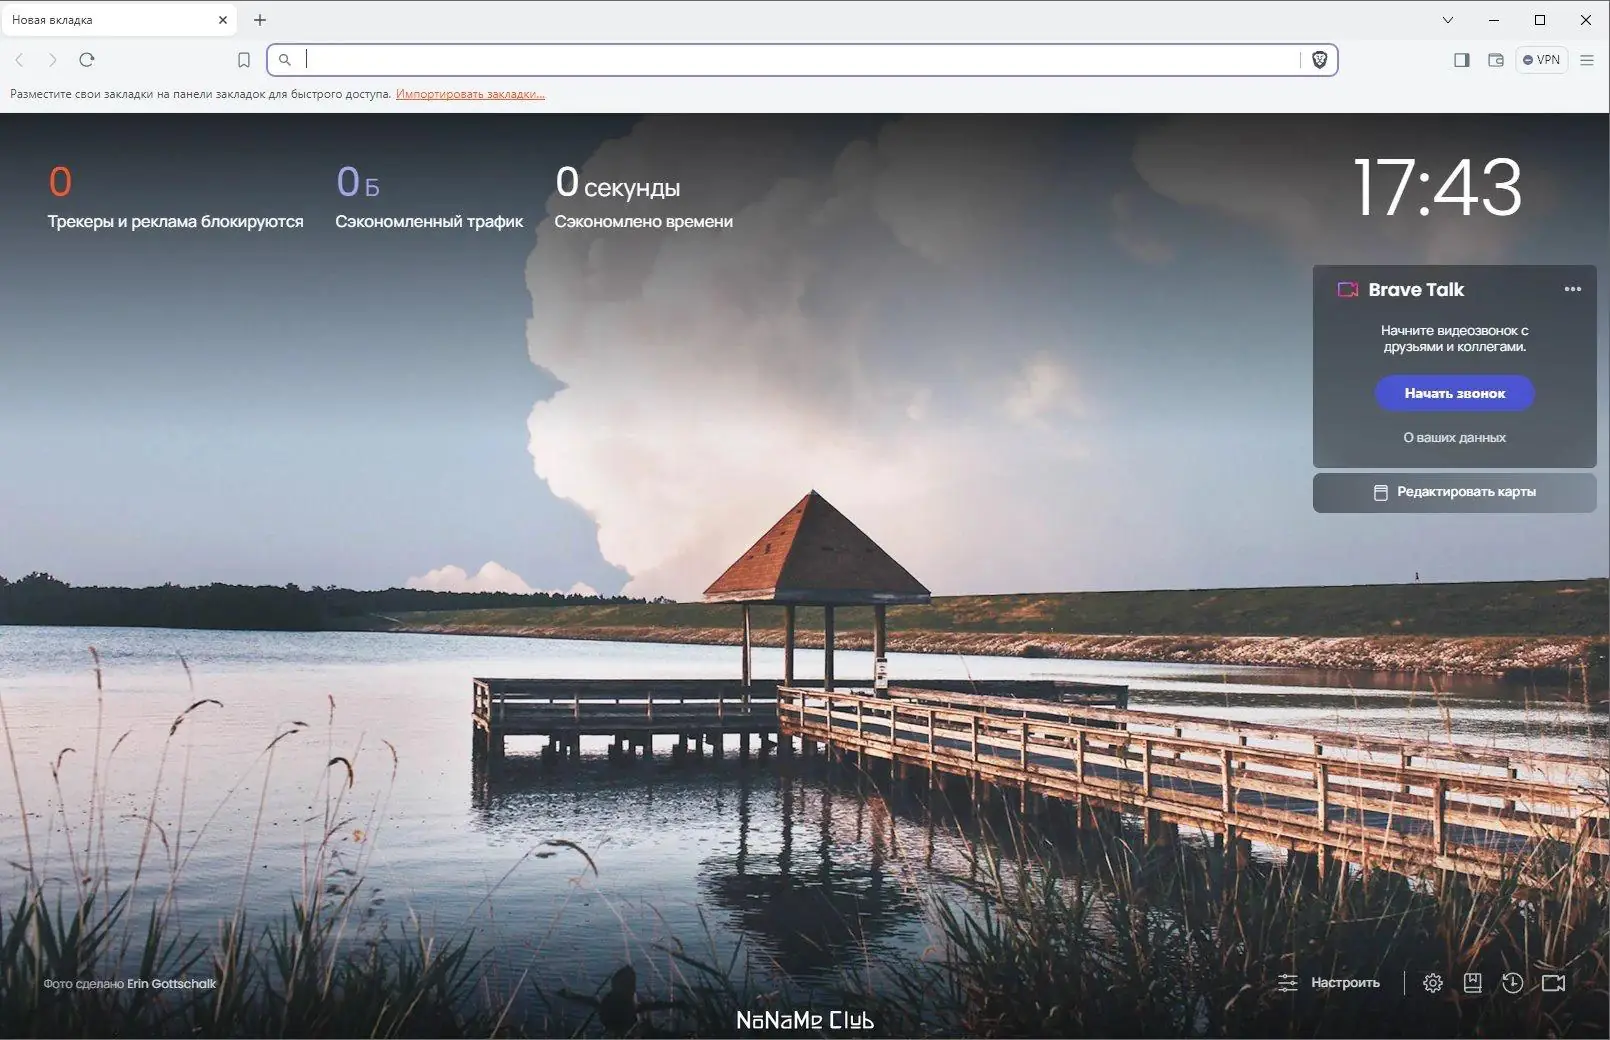Open the tab search dropdown arrow

pyautogui.click(x=1448, y=20)
